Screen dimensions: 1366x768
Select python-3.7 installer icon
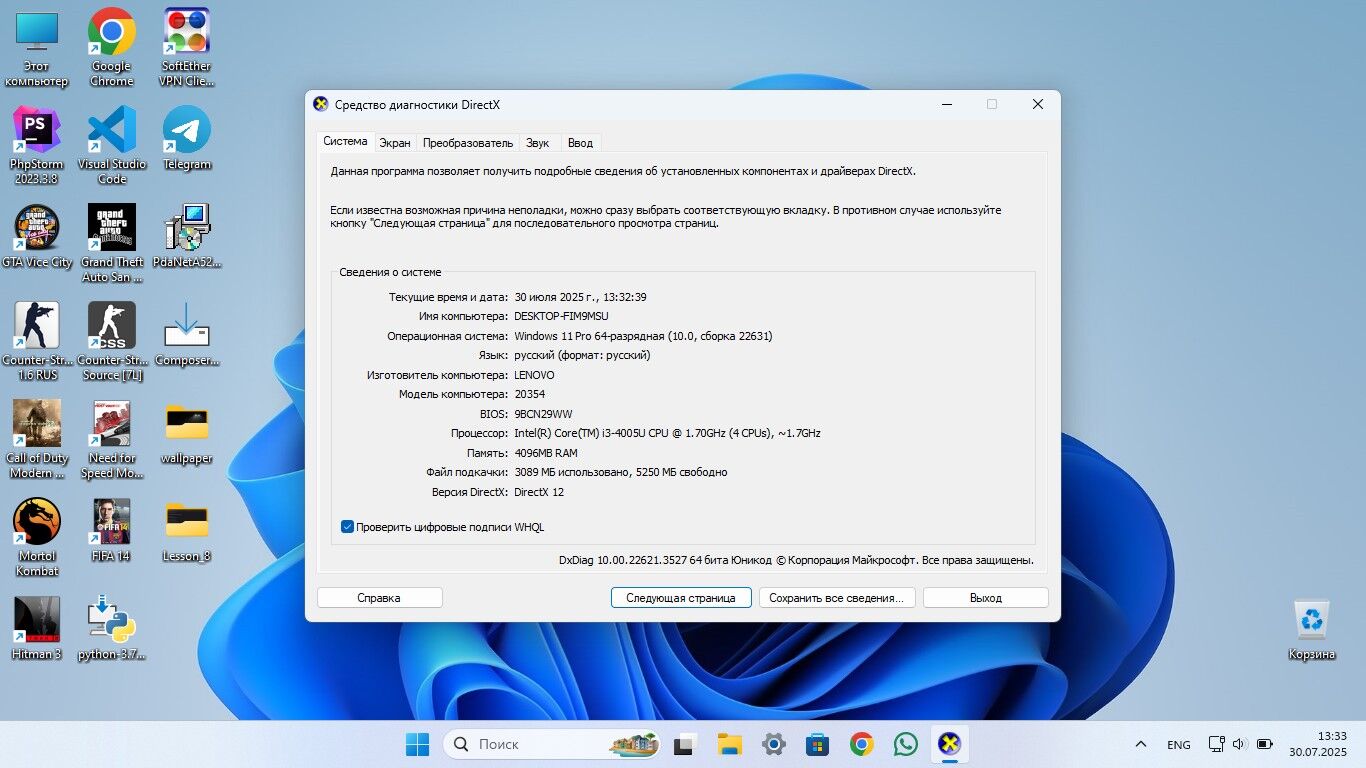(112, 628)
